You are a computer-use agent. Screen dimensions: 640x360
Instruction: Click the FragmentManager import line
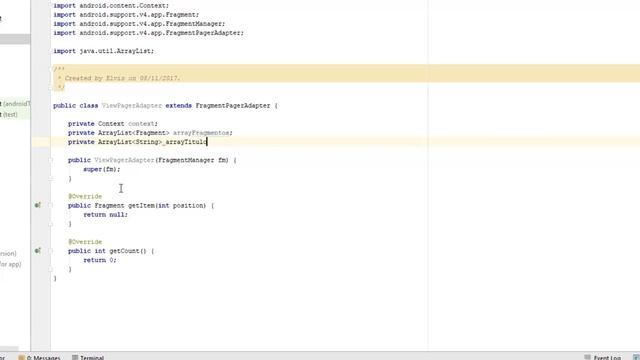click(139, 24)
